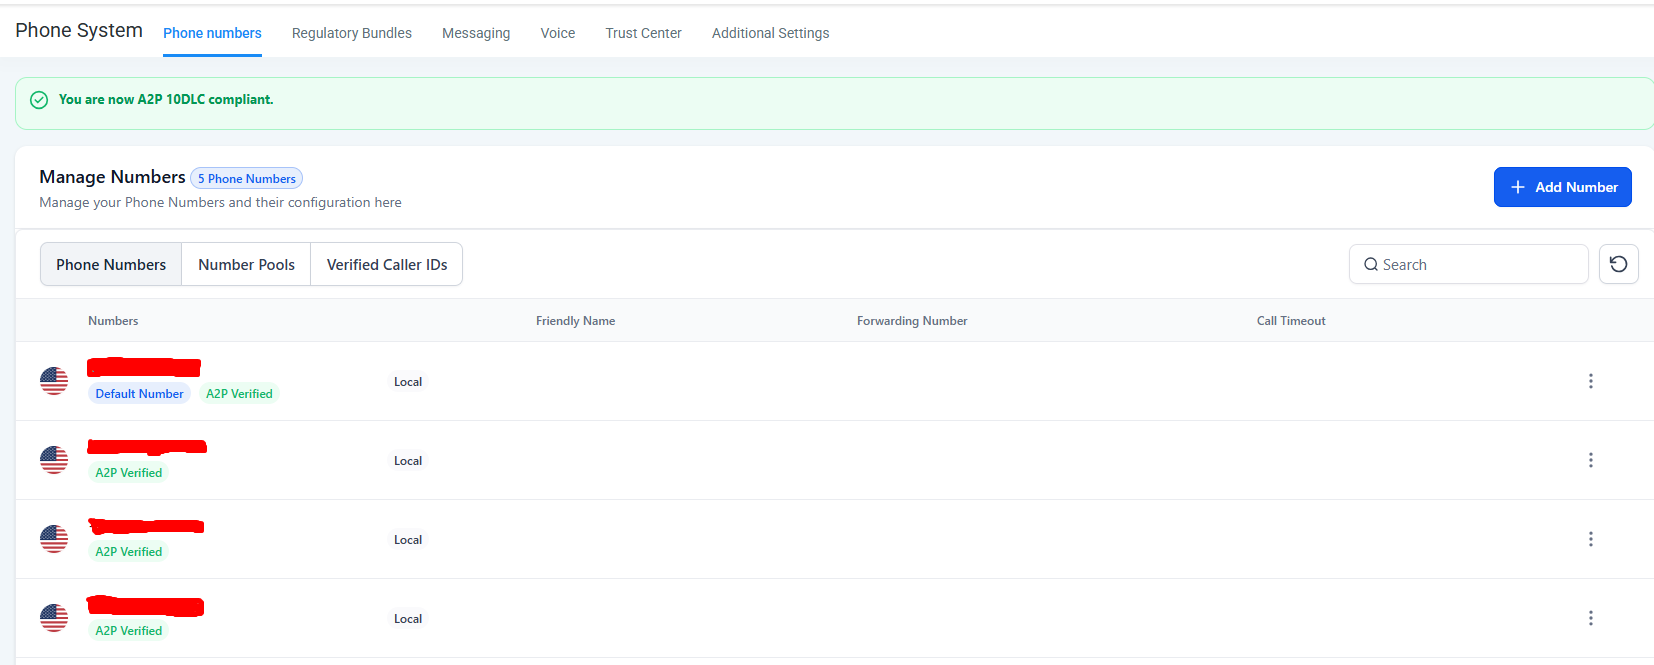
Task: Open the Regulatory Bundles tab
Action: [x=352, y=33]
